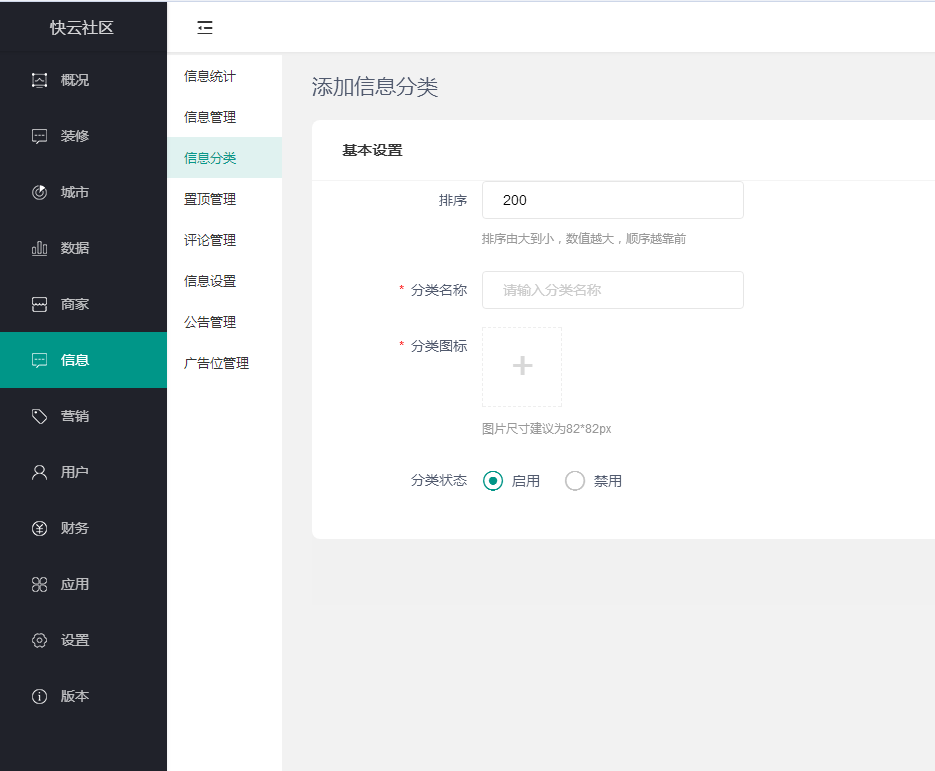935x771 pixels.
Task: Select the 禁用 radio button
Action: 575,481
